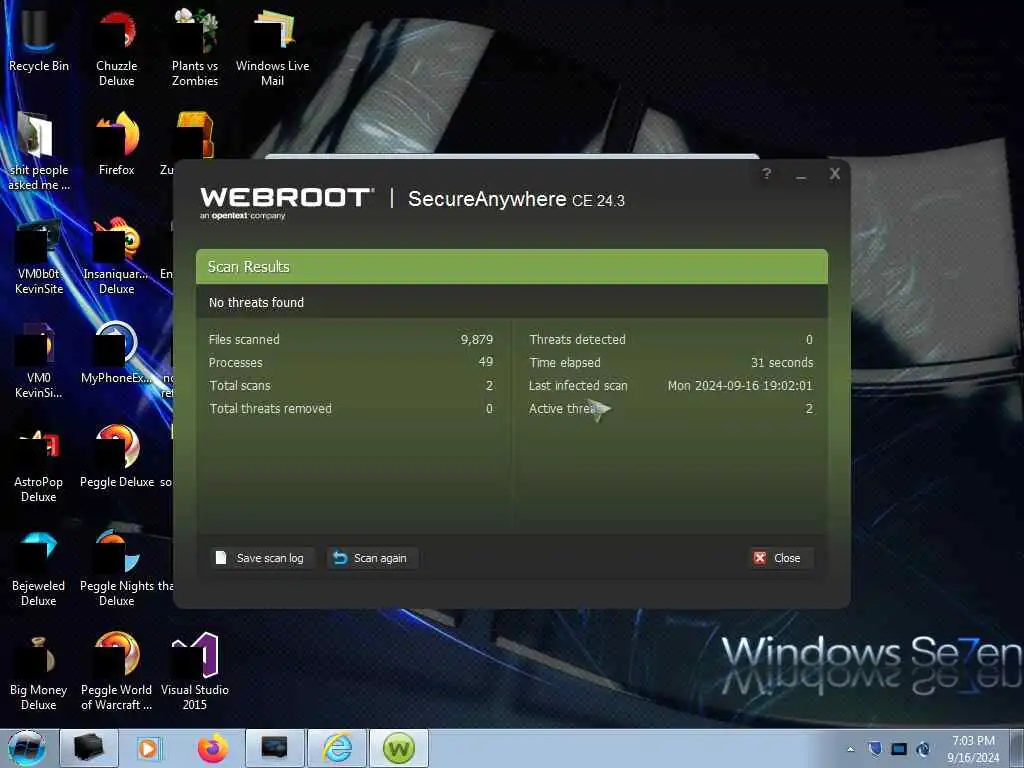
Task: Open the Windows Live Mail desktop icon
Action: coord(272,48)
